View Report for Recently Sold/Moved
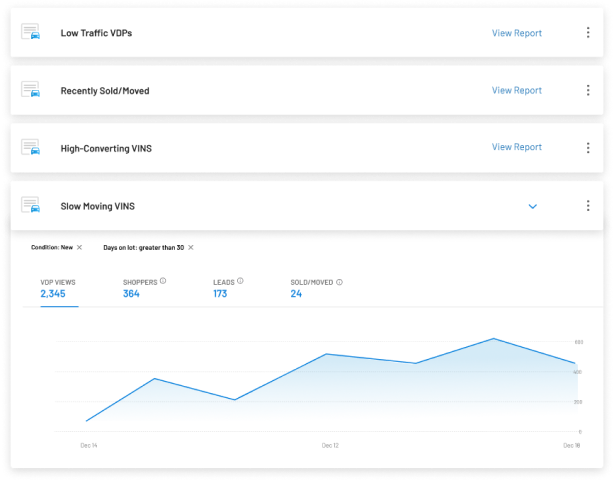Viewport: 614px width, 482px height. pyautogui.click(x=516, y=90)
